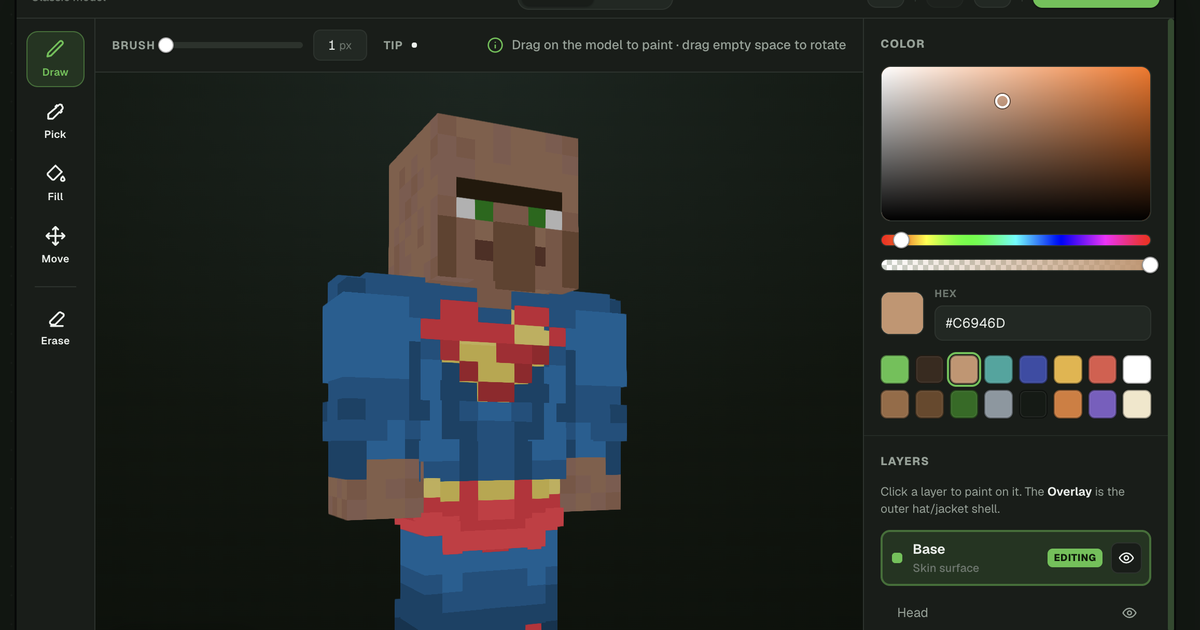Pick the light green palette swatch
Image resolution: width=1200 pixels, height=630 pixels.
[x=895, y=369]
